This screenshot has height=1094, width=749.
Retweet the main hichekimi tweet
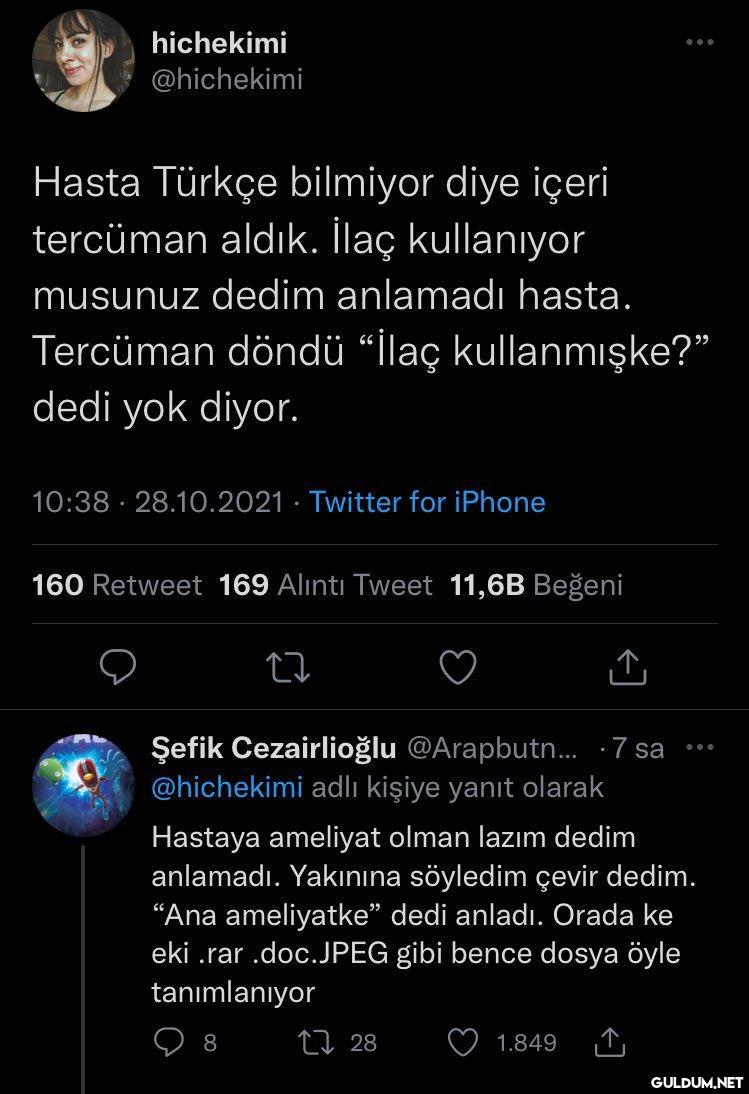click(x=289, y=667)
